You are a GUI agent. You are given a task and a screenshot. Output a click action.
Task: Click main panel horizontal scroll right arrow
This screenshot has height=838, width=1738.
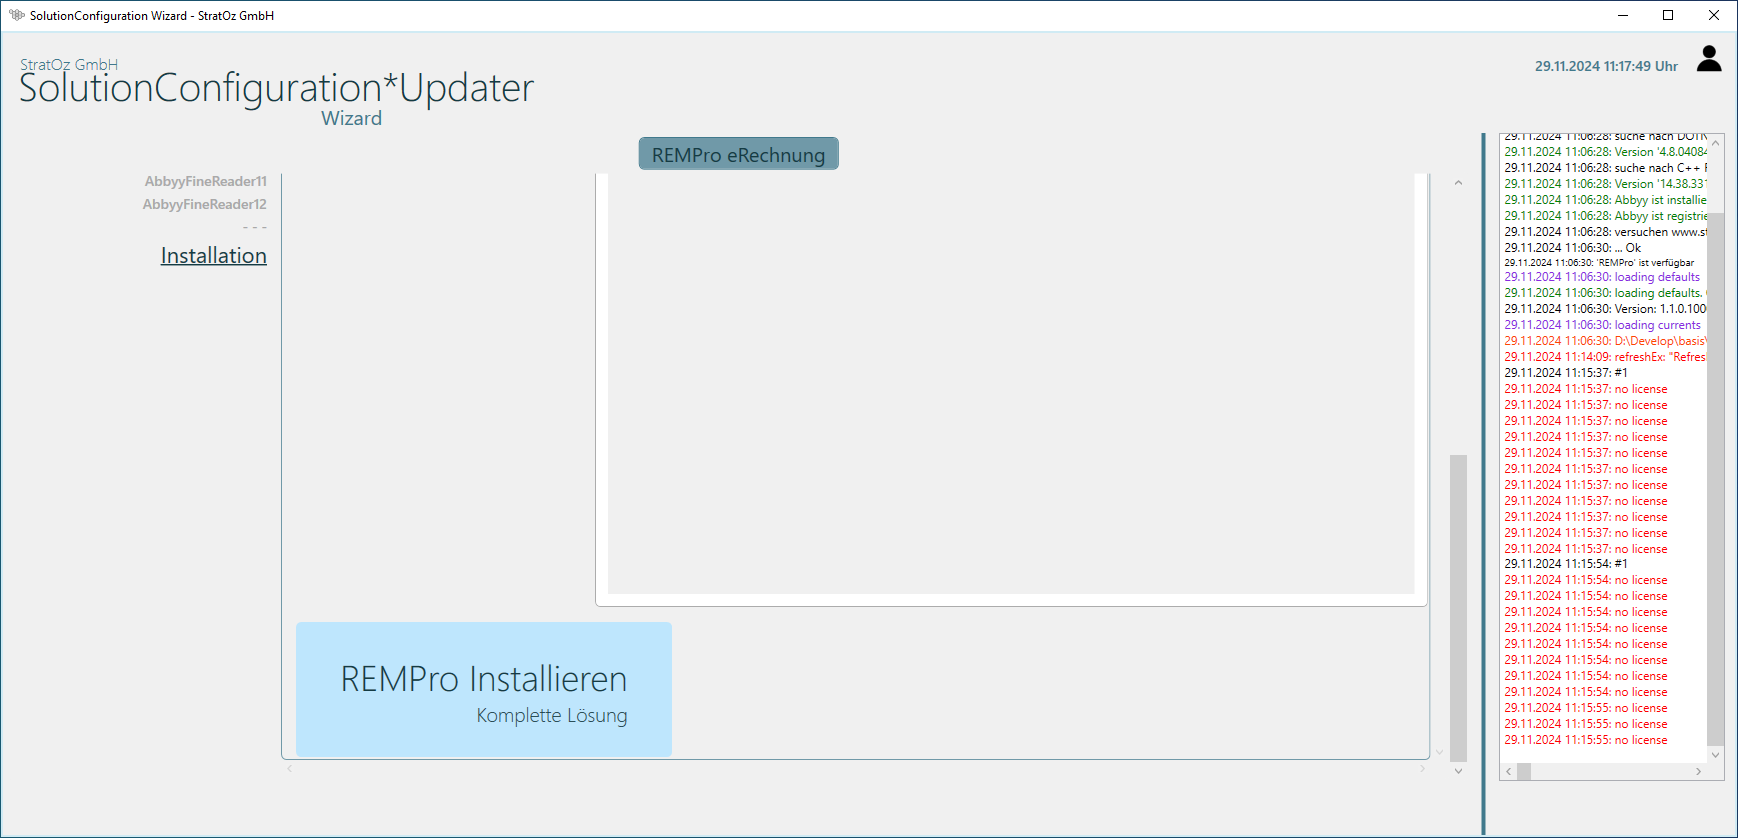[x=1422, y=769]
